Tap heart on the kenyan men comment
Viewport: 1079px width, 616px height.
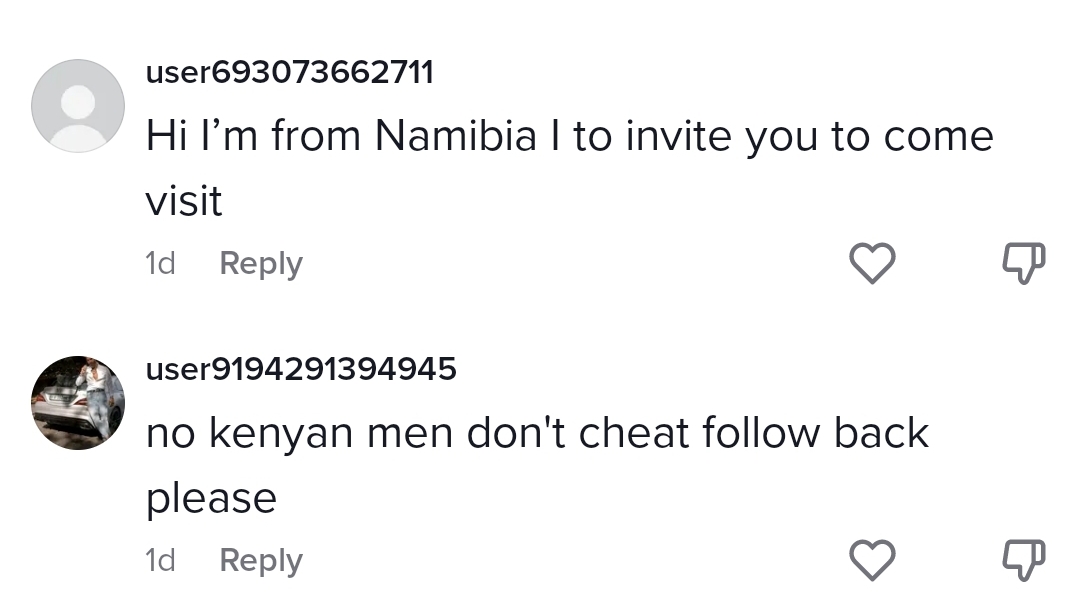tap(872, 560)
